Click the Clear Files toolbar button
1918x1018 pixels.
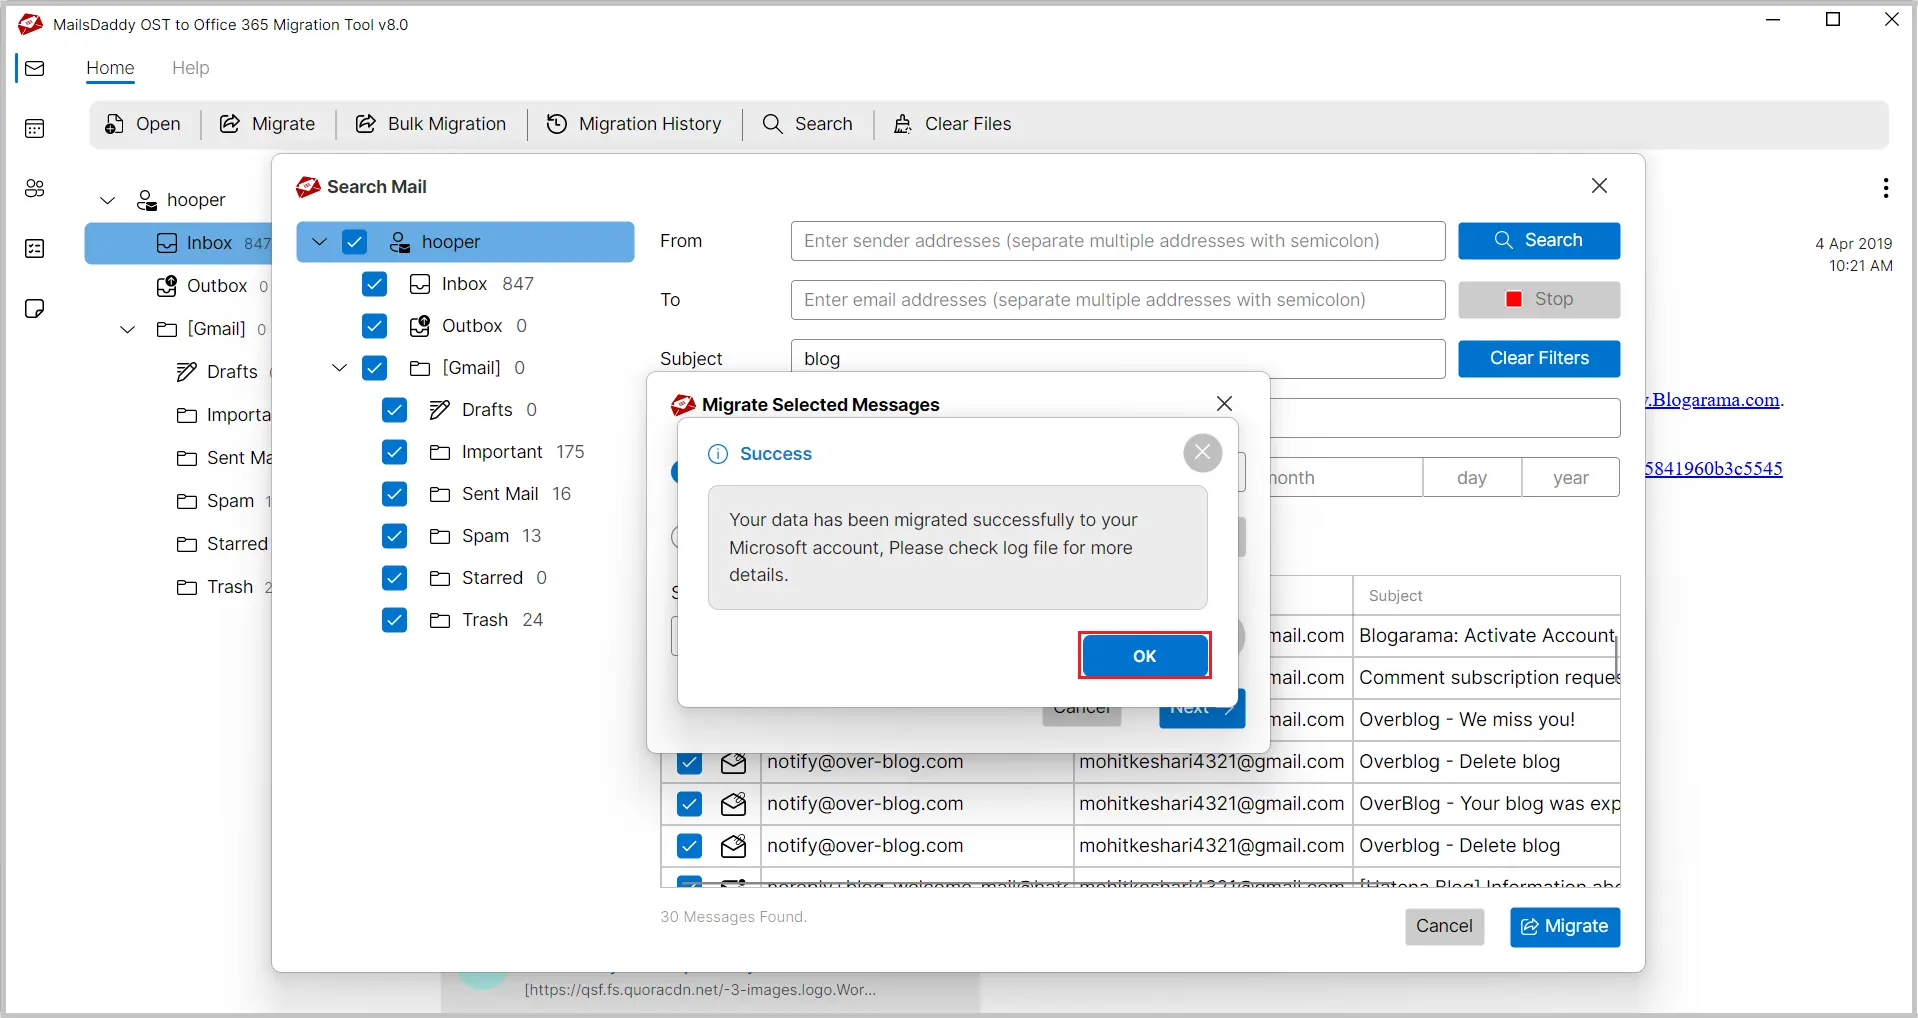(x=952, y=124)
